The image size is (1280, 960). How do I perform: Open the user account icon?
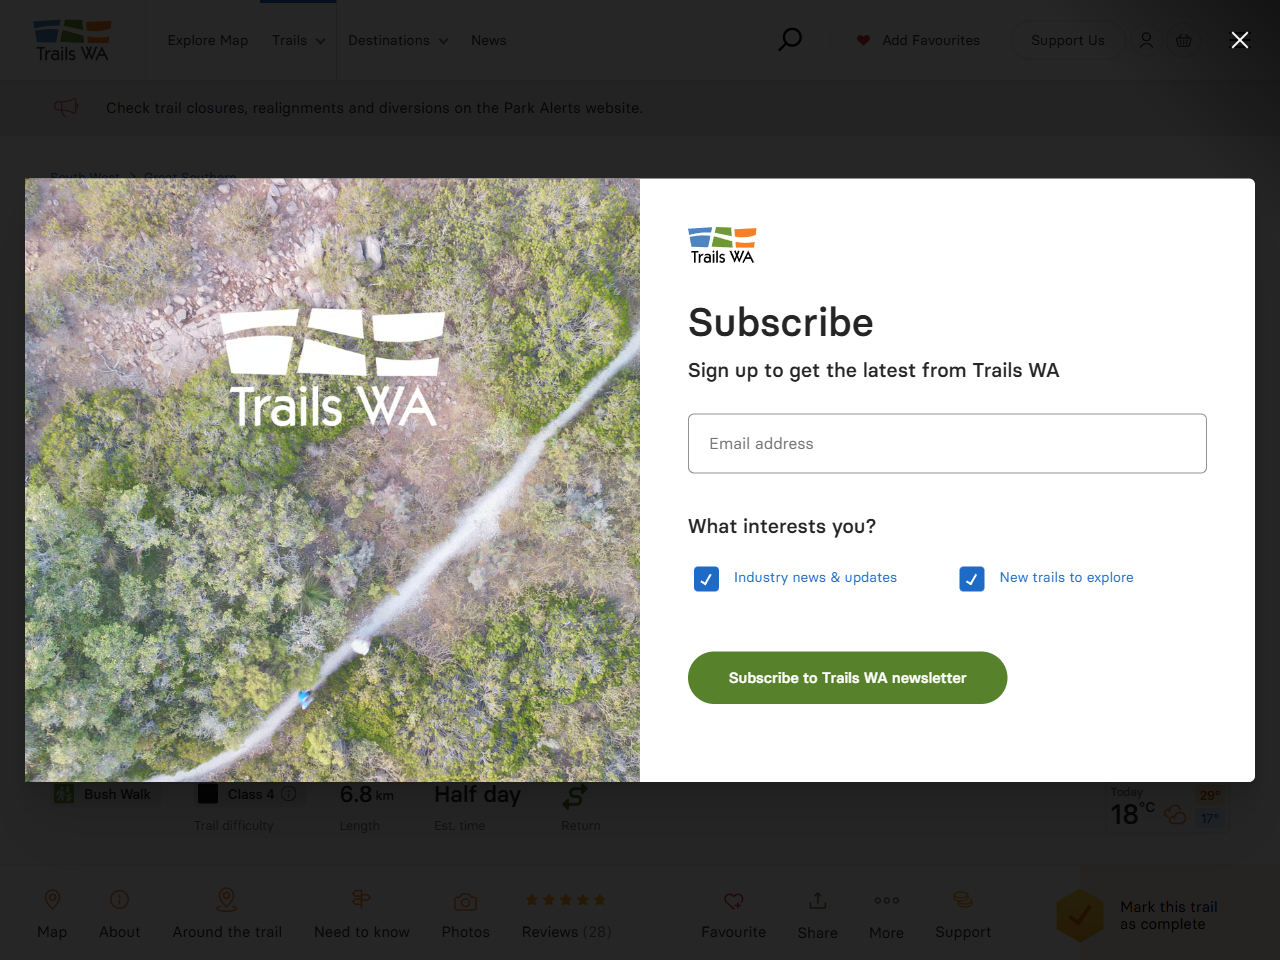point(1146,40)
